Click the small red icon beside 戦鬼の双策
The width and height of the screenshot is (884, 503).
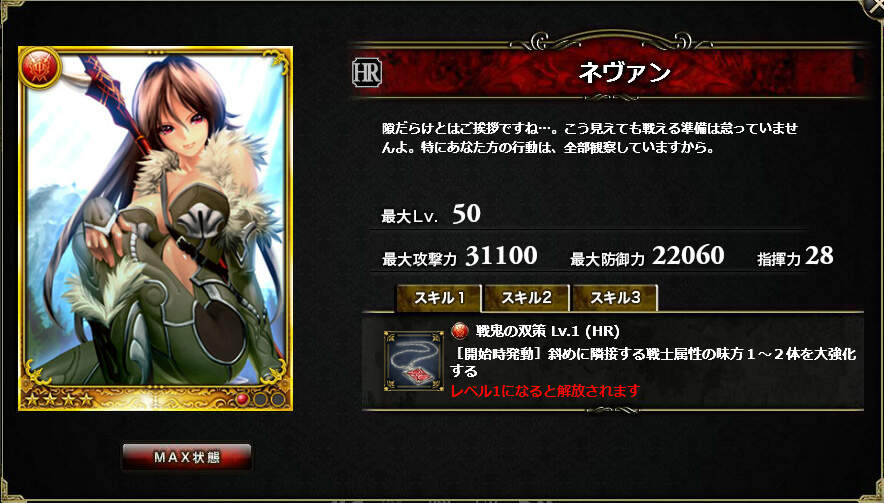[x=460, y=330]
